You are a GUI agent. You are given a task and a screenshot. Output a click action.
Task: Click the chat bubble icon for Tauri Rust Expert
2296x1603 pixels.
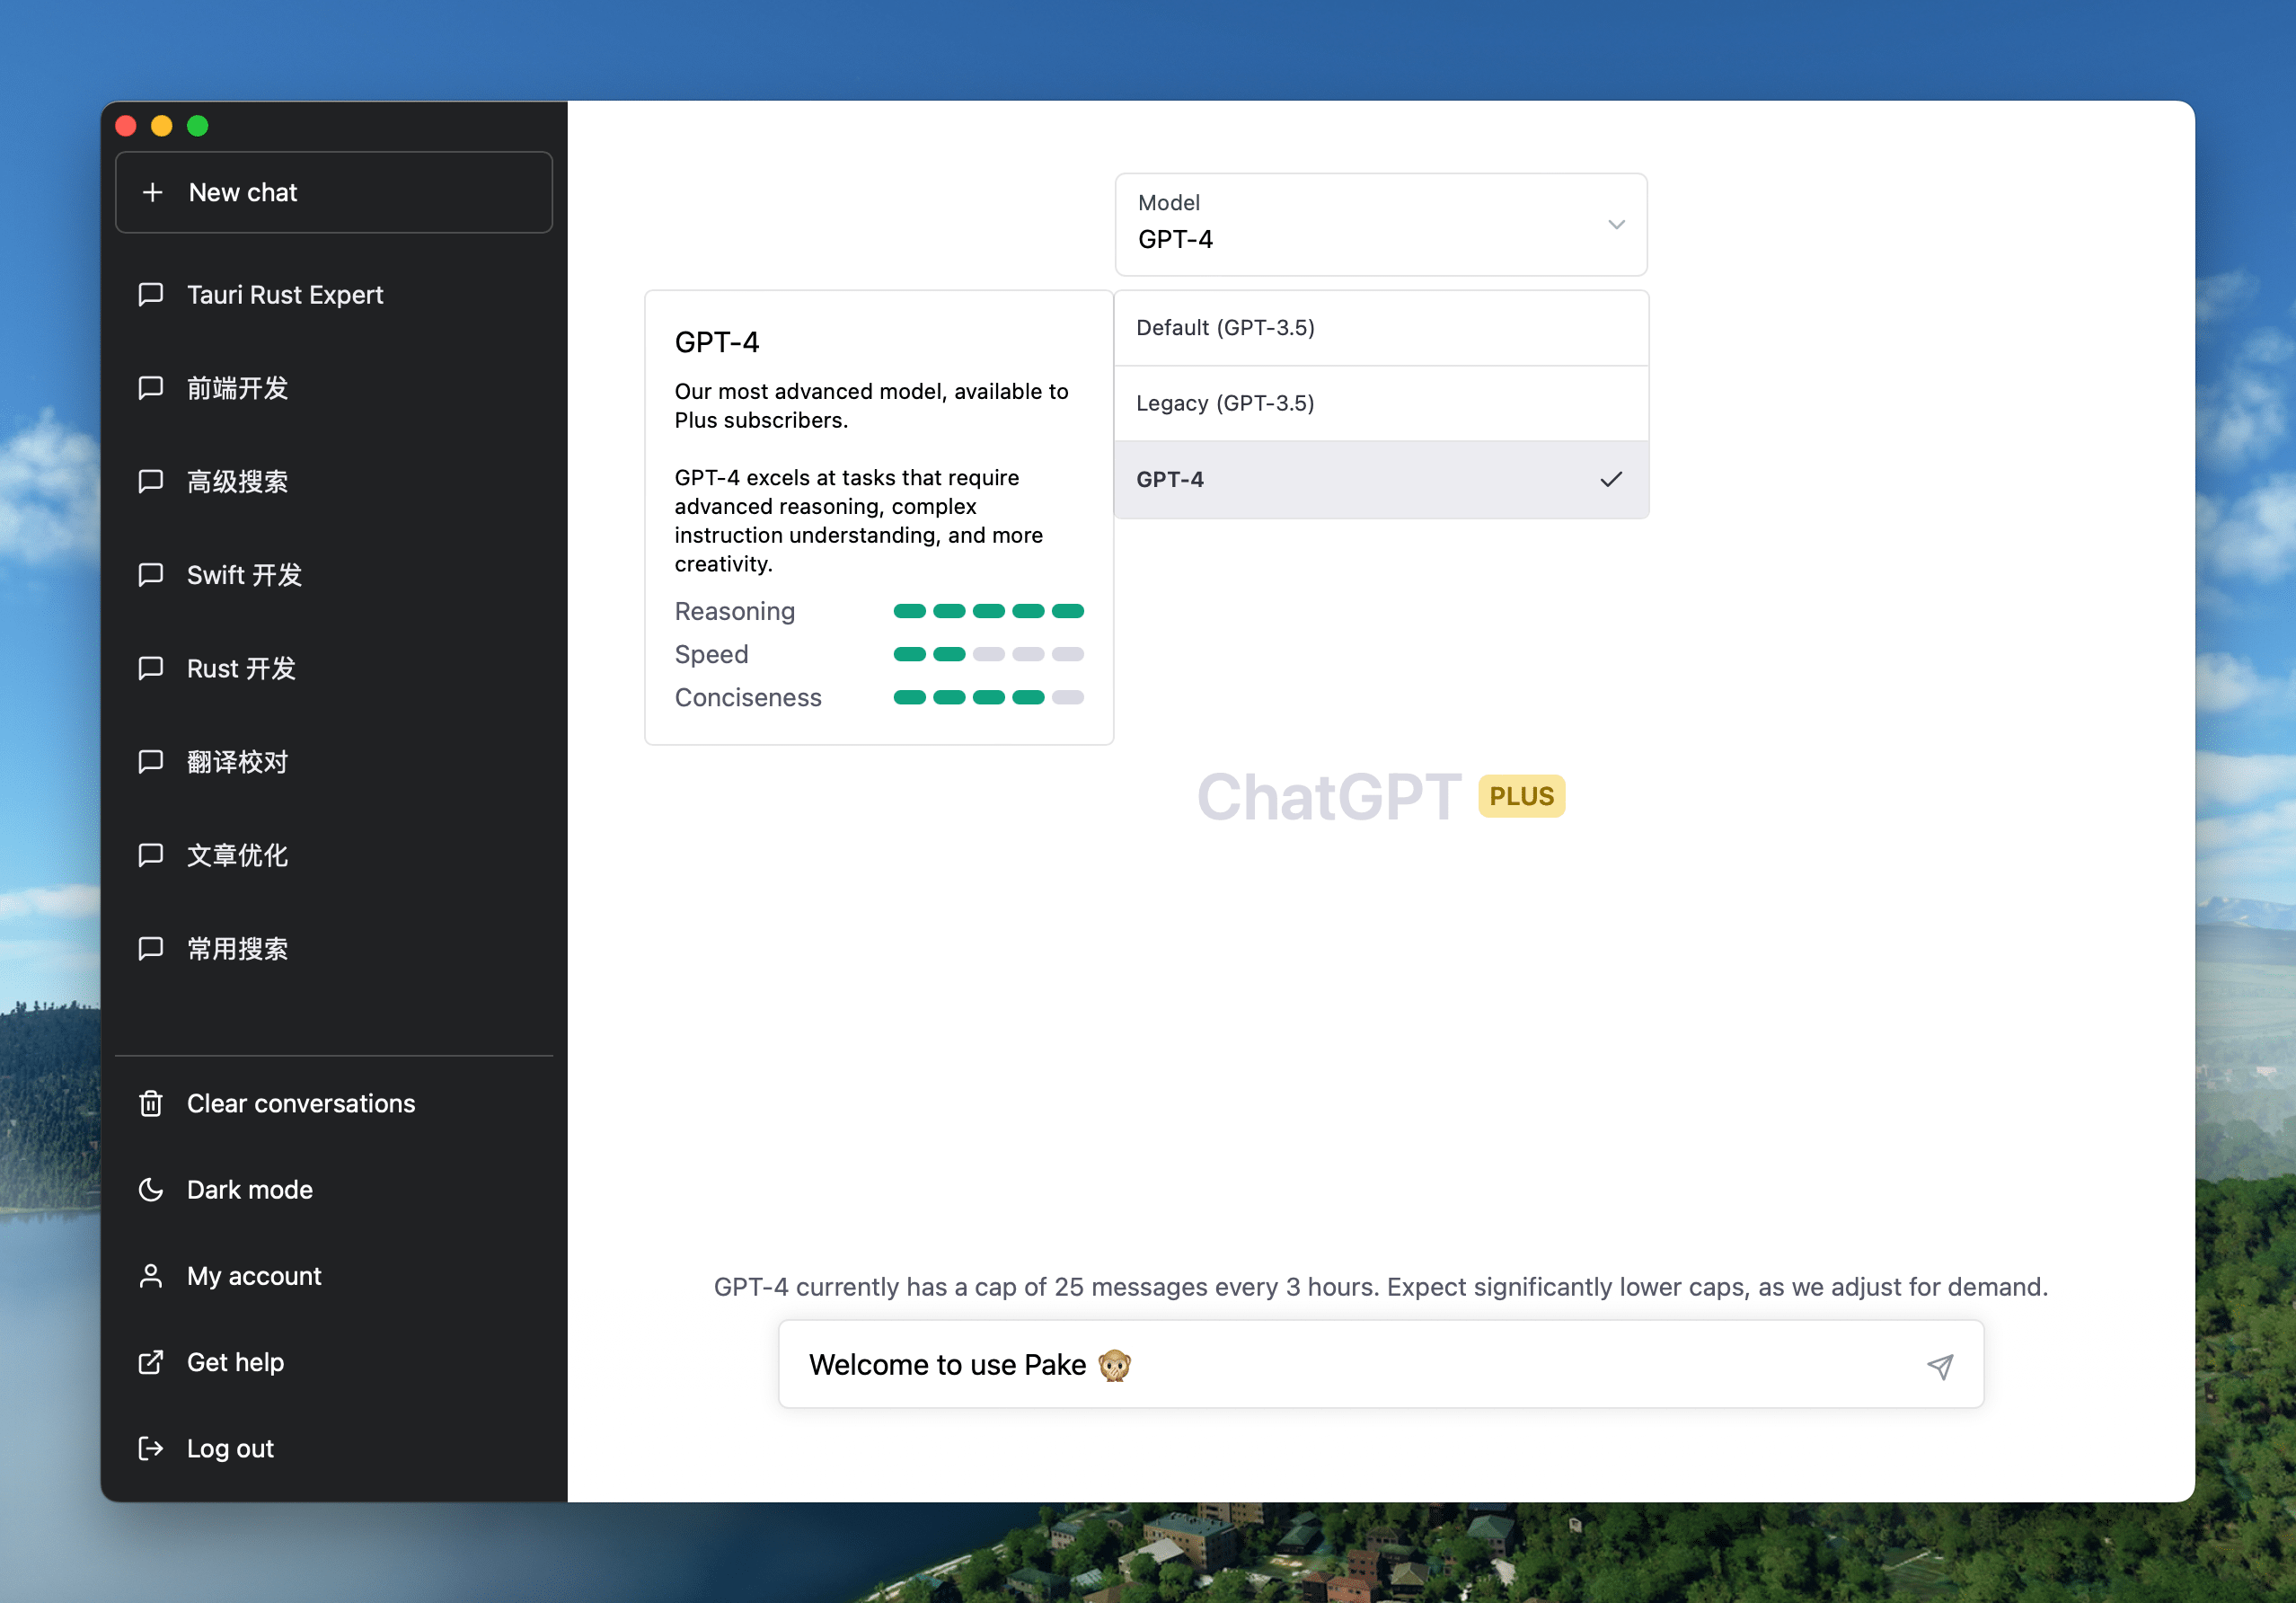pos(151,294)
